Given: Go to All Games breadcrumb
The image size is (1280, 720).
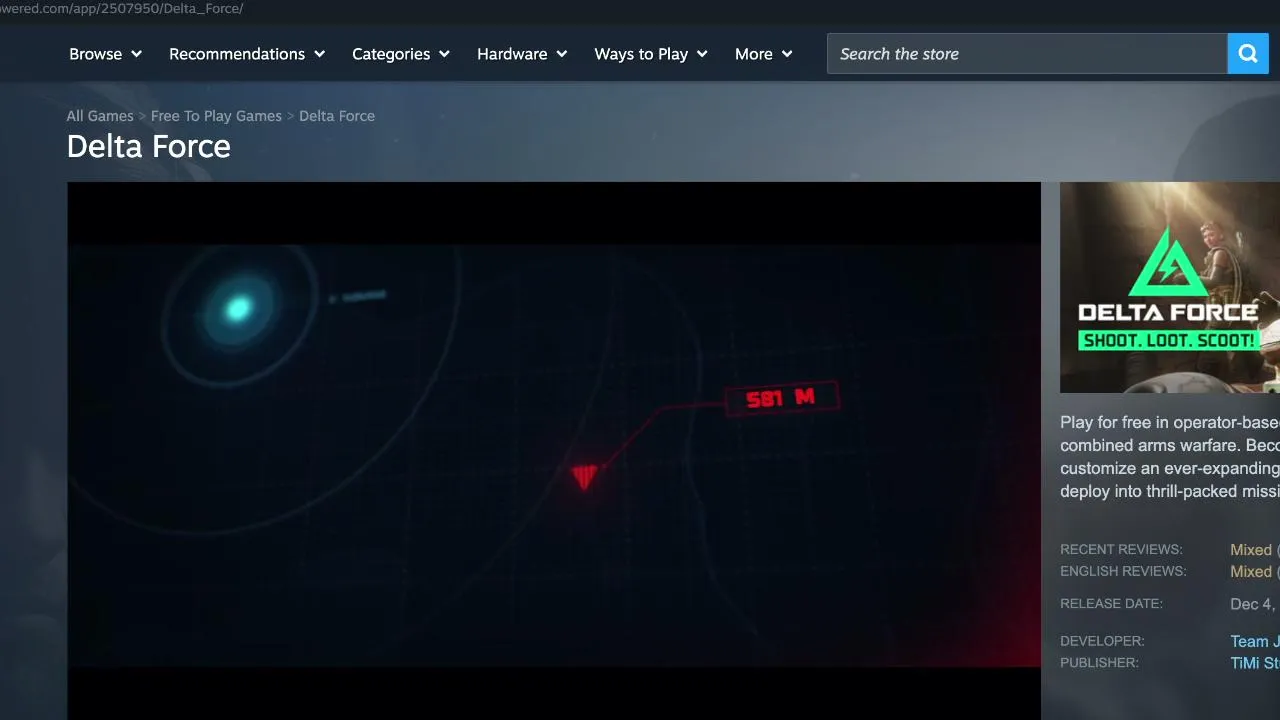Looking at the screenshot, I should (x=100, y=116).
